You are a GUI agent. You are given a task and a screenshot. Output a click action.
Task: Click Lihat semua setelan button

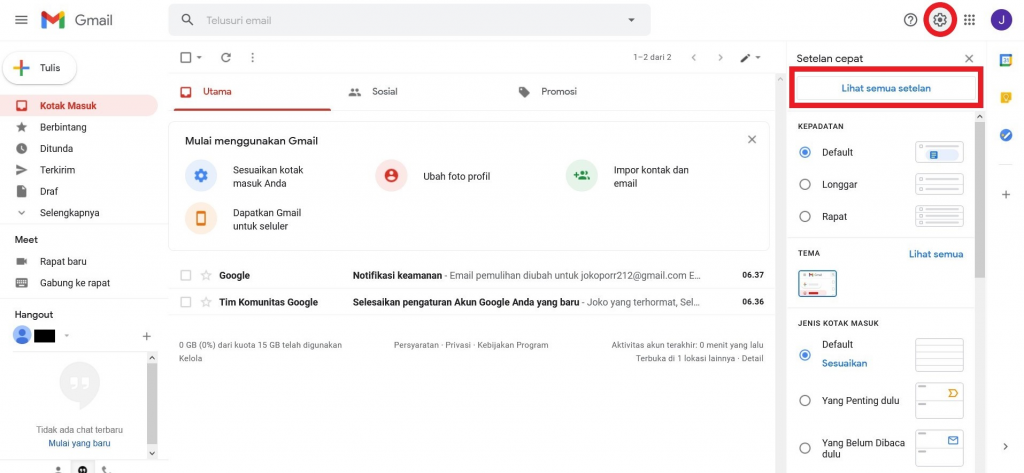click(x=886, y=88)
